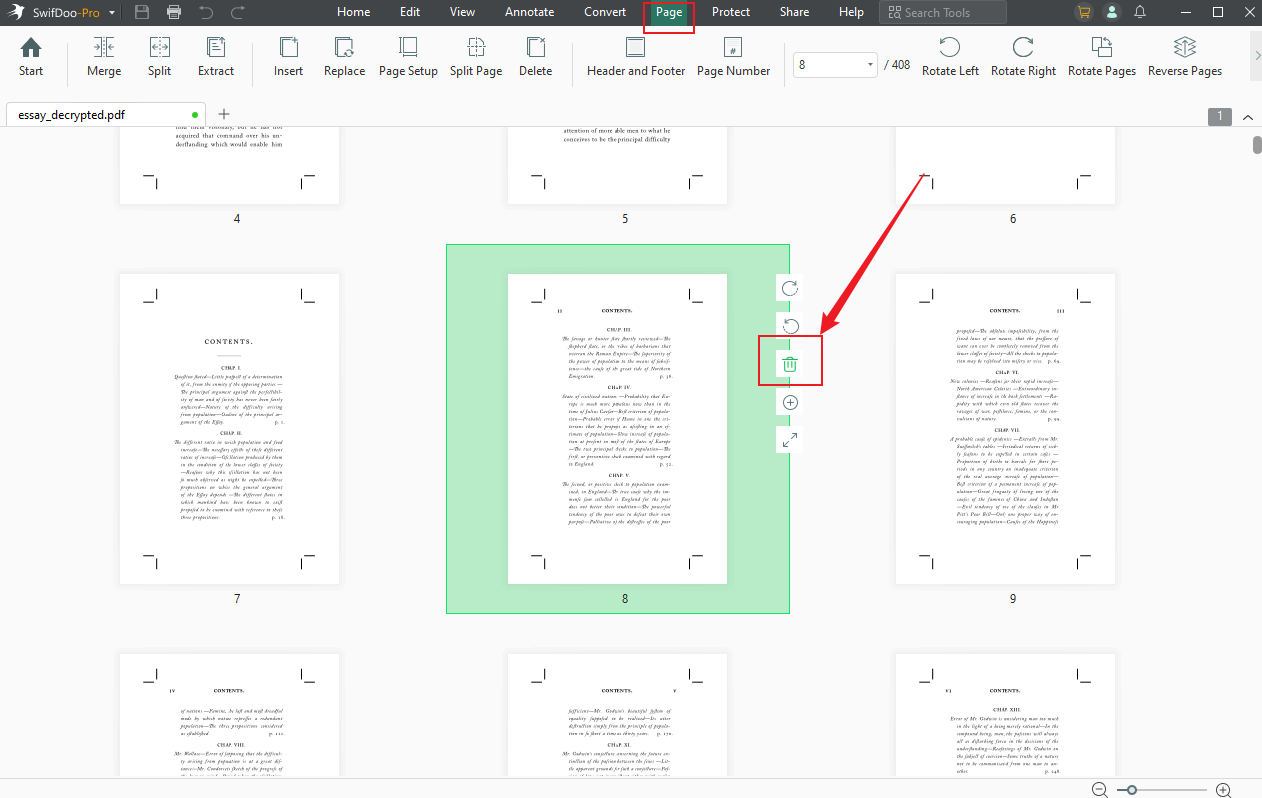Select the Merge tool
The width and height of the screenshot is (1262, 798).
click(x=103, y=57)
